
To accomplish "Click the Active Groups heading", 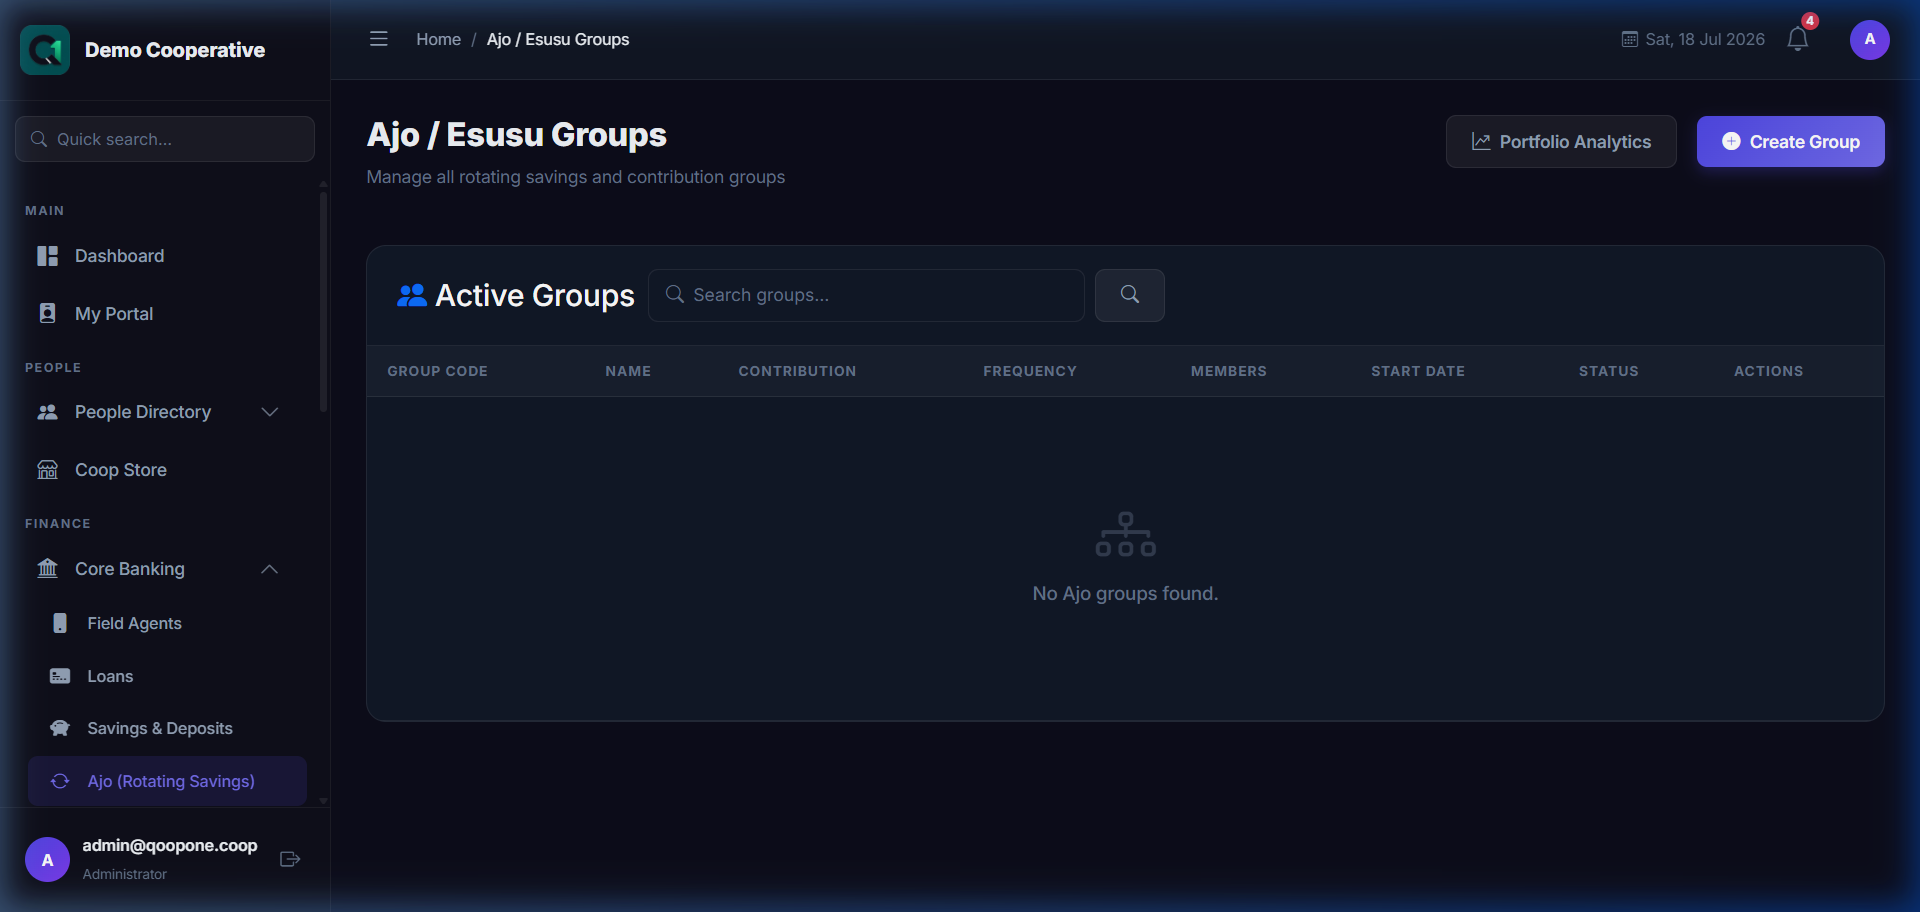I will click(x=535, y=296).
